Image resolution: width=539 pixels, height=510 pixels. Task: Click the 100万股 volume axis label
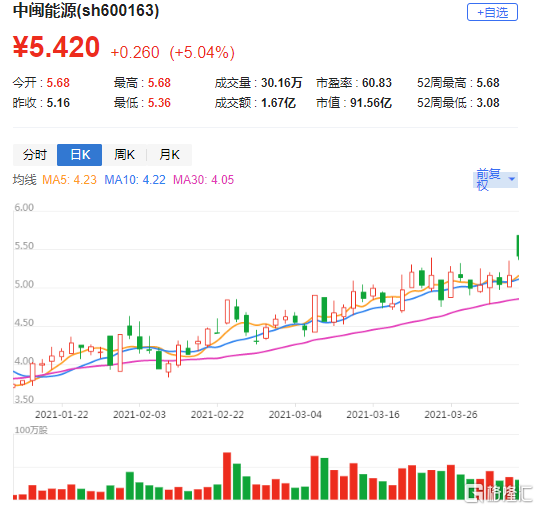(x=31, y=430)
